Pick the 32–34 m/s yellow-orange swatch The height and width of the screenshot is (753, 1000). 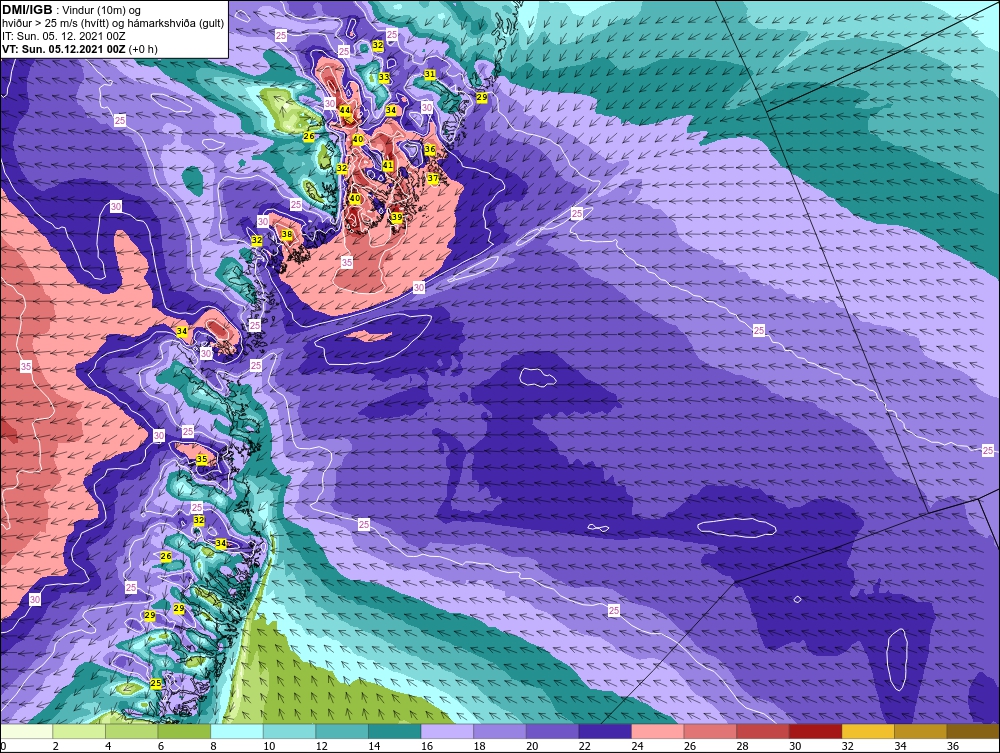tap(869, 731)
